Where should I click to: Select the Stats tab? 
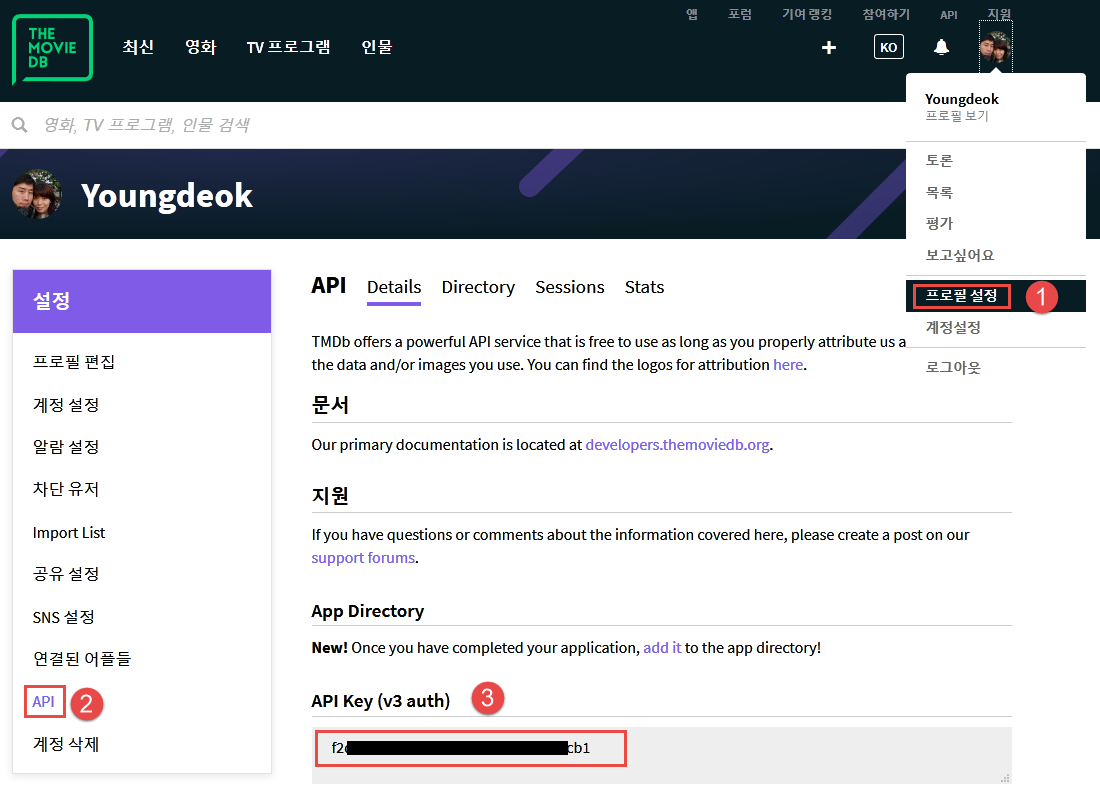tap(644, 287)
